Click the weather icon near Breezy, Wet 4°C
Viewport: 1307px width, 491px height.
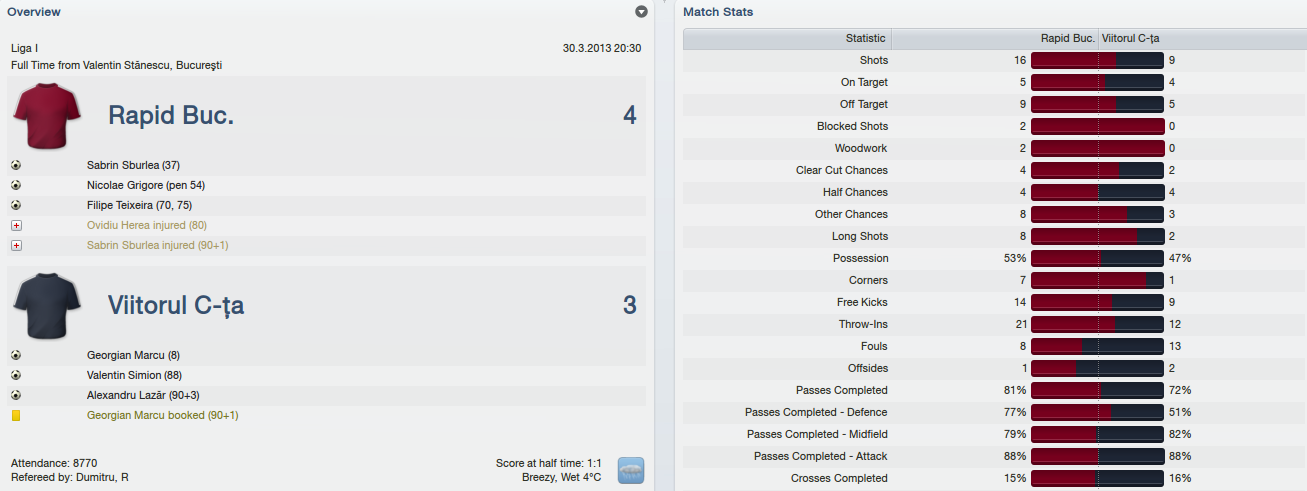coord(631,470)
